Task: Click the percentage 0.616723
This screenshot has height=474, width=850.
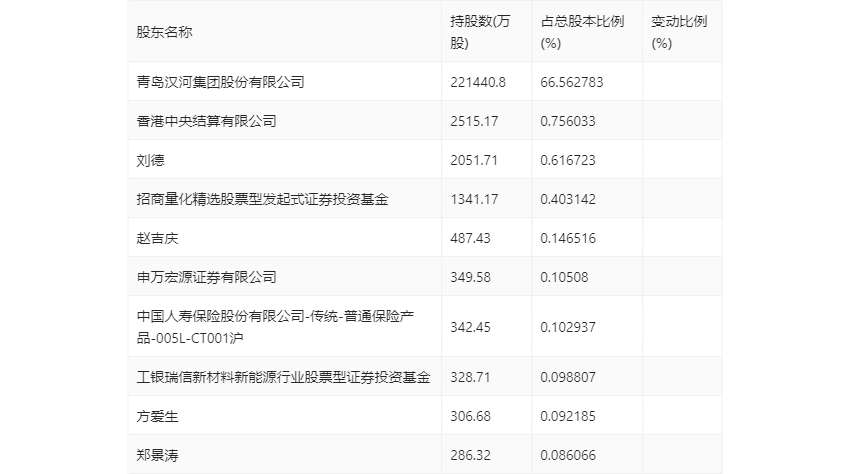Action: click(x=568, y=160)
